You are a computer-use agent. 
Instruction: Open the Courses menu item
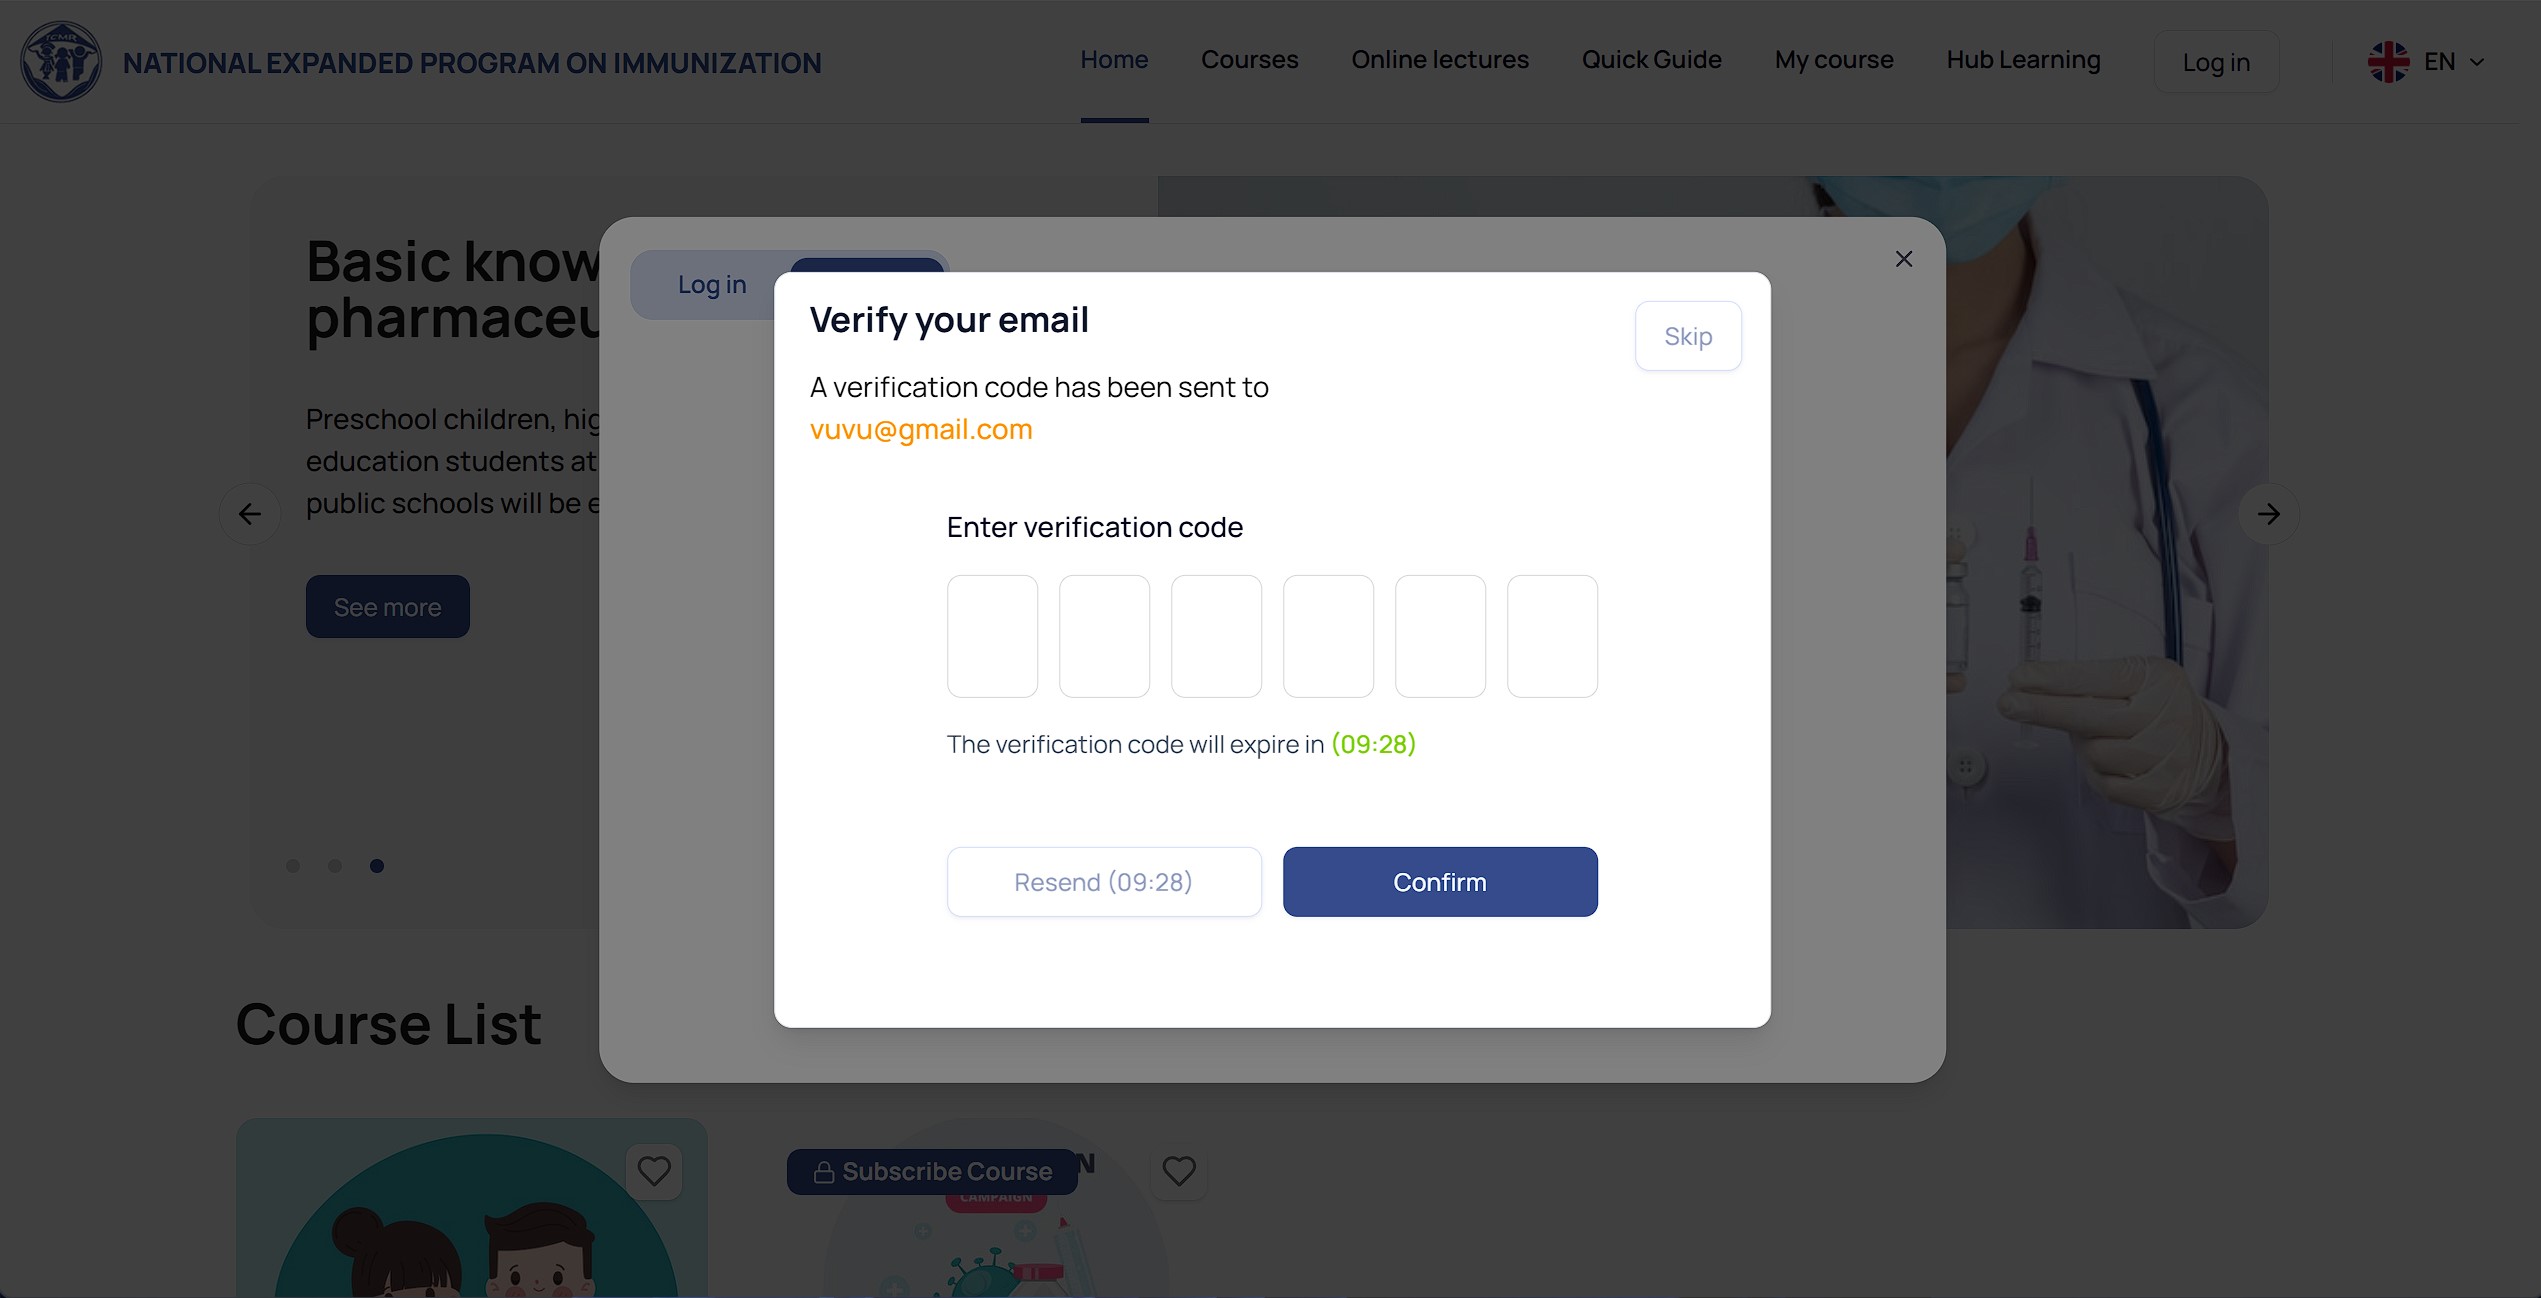pos(1249,60)
